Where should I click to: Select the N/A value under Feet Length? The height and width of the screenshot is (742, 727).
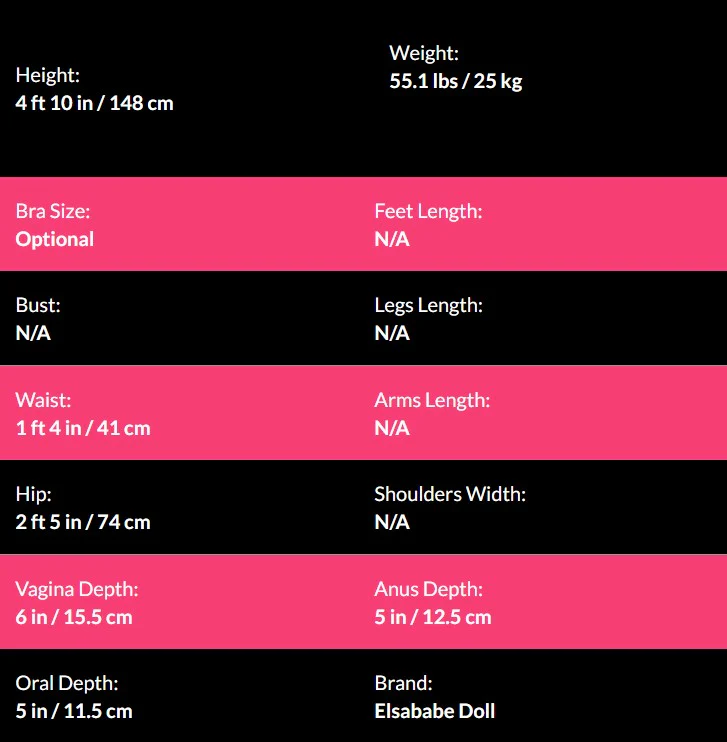(x=392, y=239)
